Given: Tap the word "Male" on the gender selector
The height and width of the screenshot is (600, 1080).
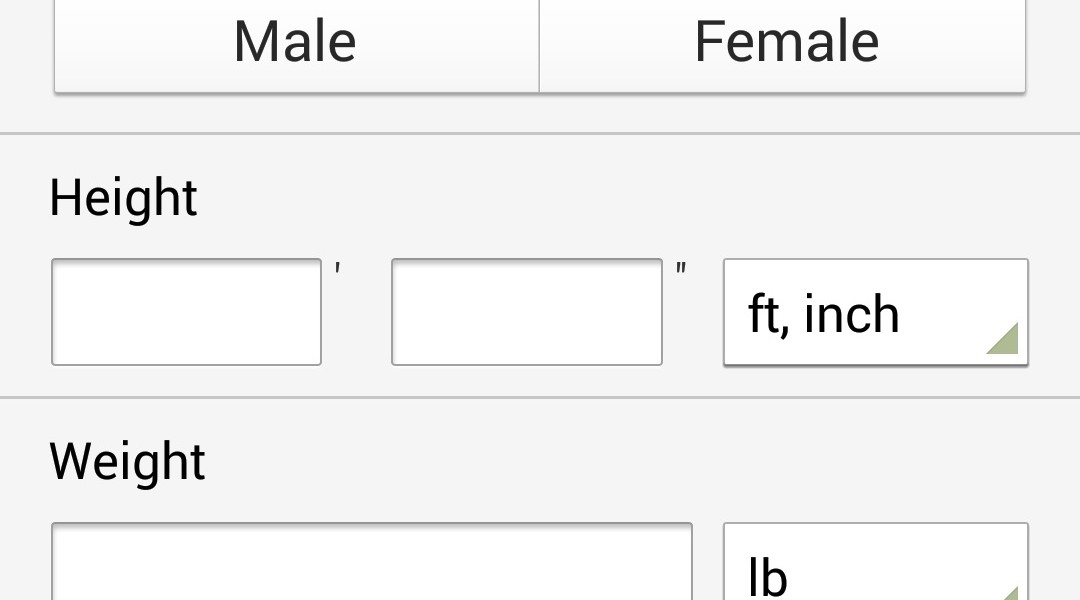Looking at the screenshot, I should pos(295,42).
